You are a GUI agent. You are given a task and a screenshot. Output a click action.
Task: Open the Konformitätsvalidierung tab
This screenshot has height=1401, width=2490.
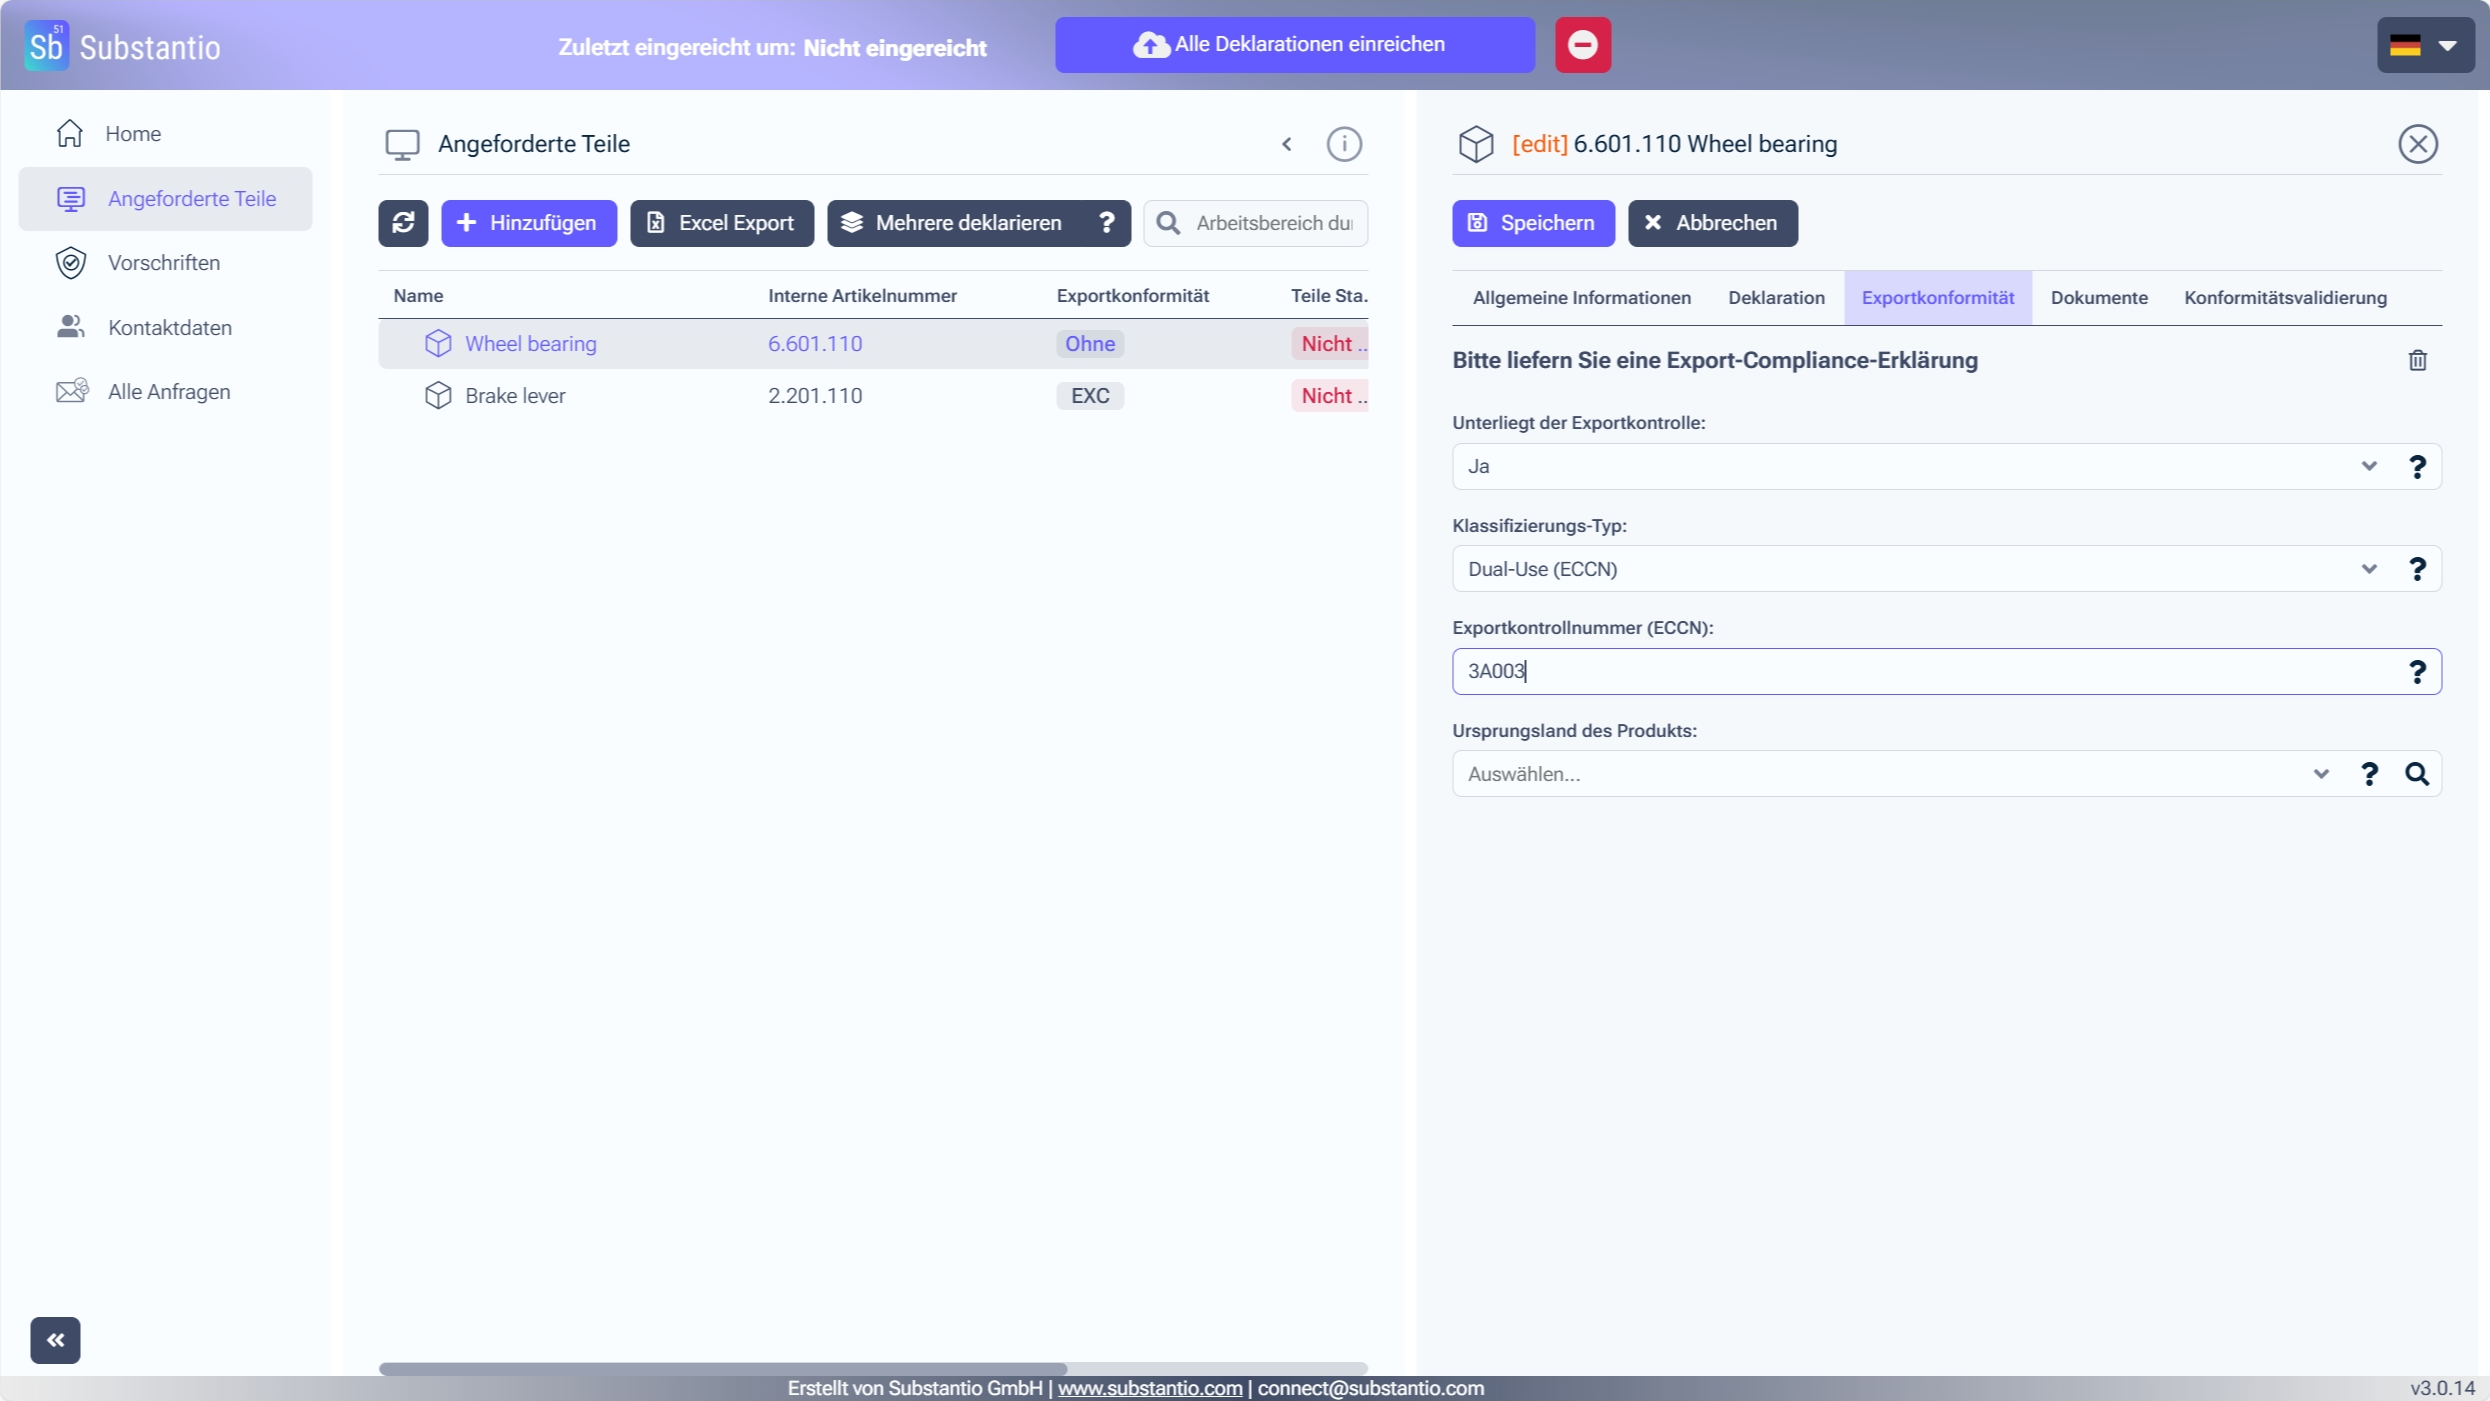[2284, 298]
